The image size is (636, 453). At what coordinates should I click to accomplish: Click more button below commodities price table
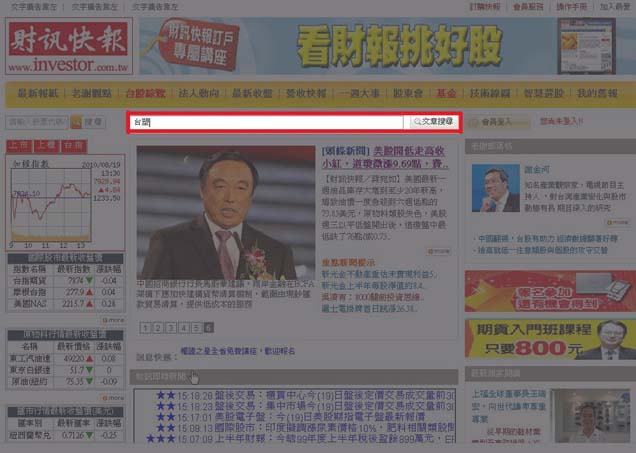pos(113,398)
